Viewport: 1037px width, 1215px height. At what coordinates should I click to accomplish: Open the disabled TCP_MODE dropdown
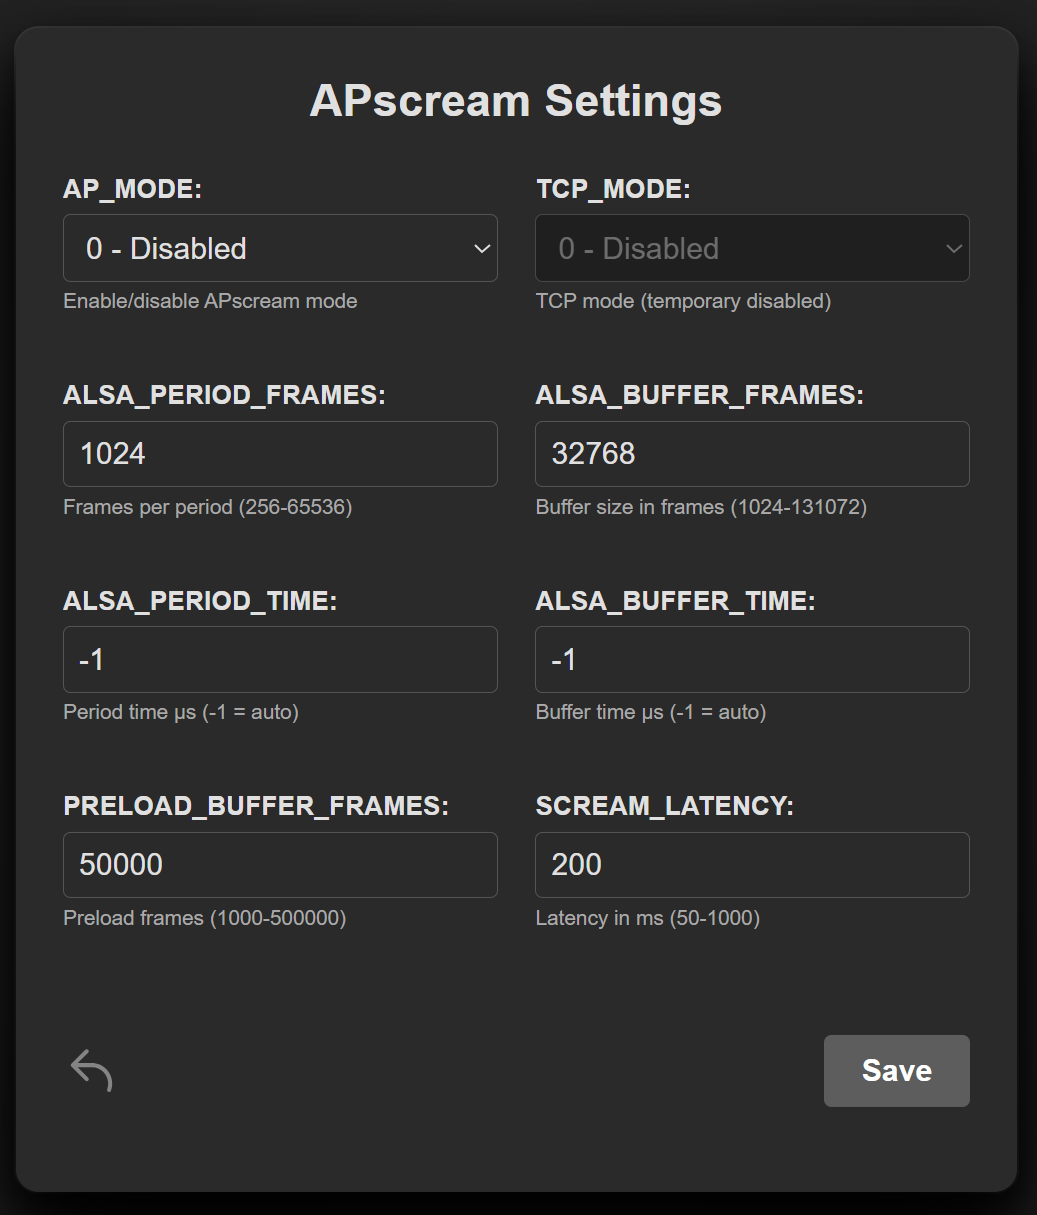752,248
